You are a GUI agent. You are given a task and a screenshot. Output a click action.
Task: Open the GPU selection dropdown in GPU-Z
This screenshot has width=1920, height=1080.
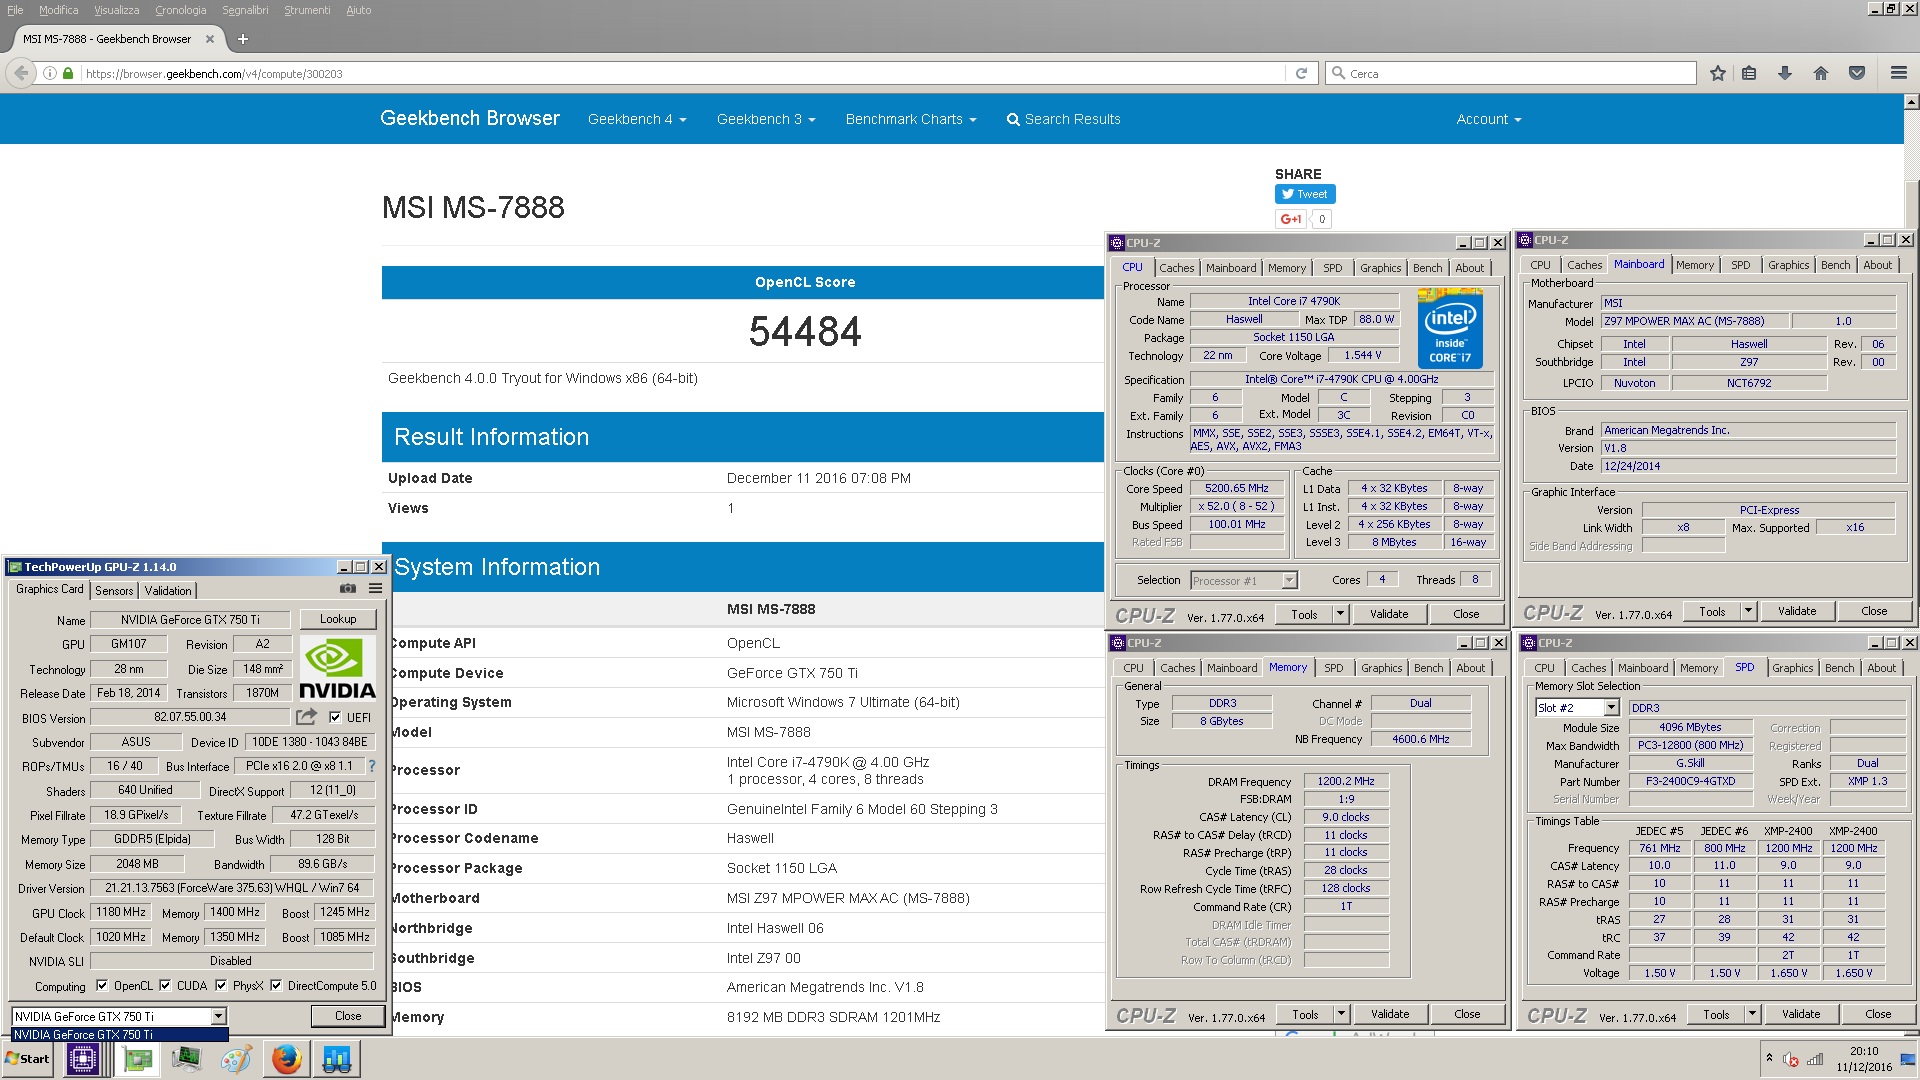(218, 1016)
